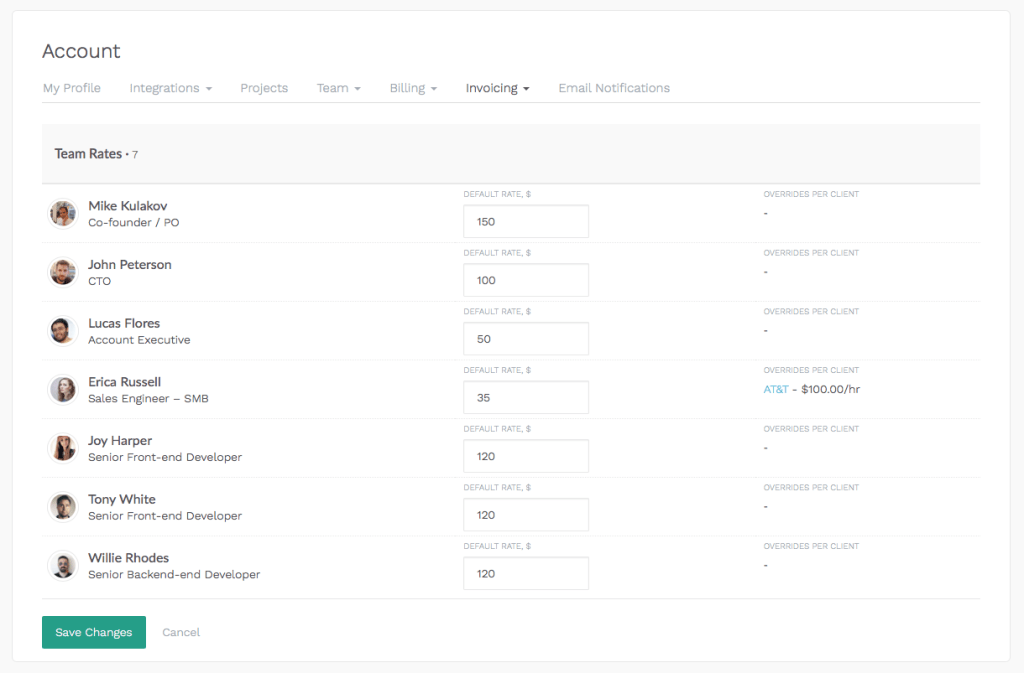
Task: Expand the Team dropdown menu
Action: (x=338, y=88)
